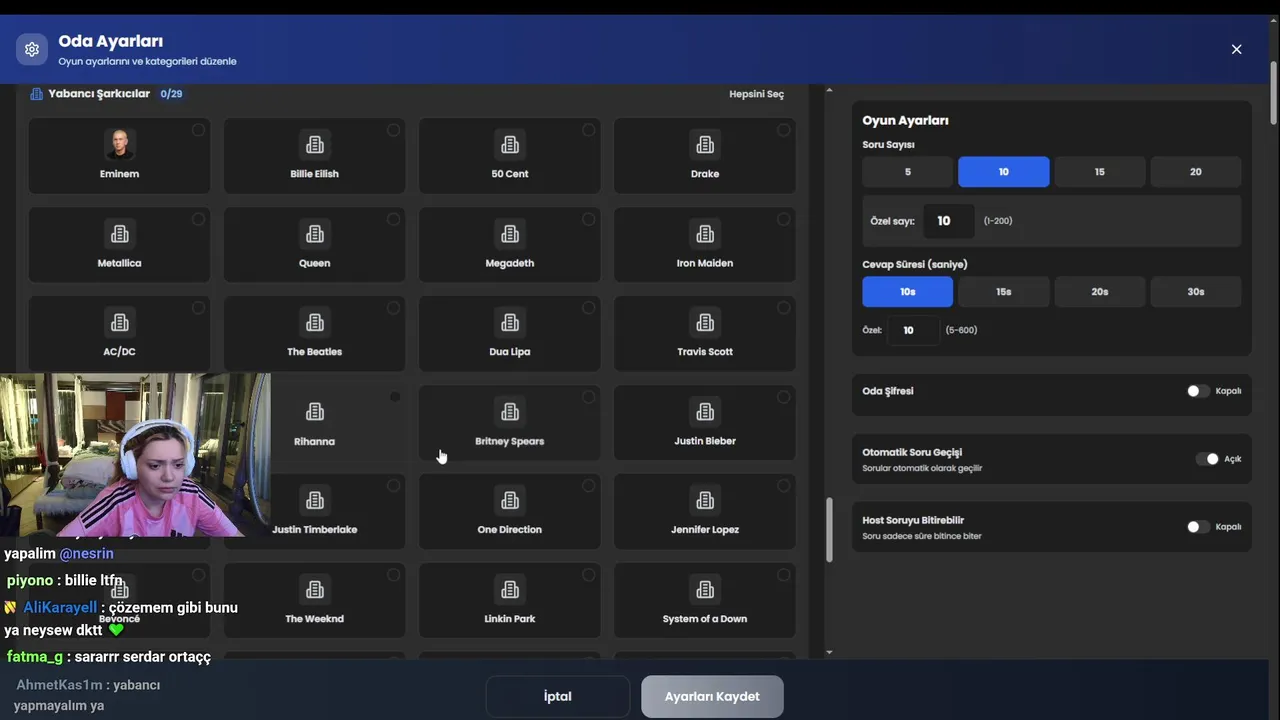Click the Britney Spears card icon
This screenshot has width=1280, height=720.
tap(510, 412)
